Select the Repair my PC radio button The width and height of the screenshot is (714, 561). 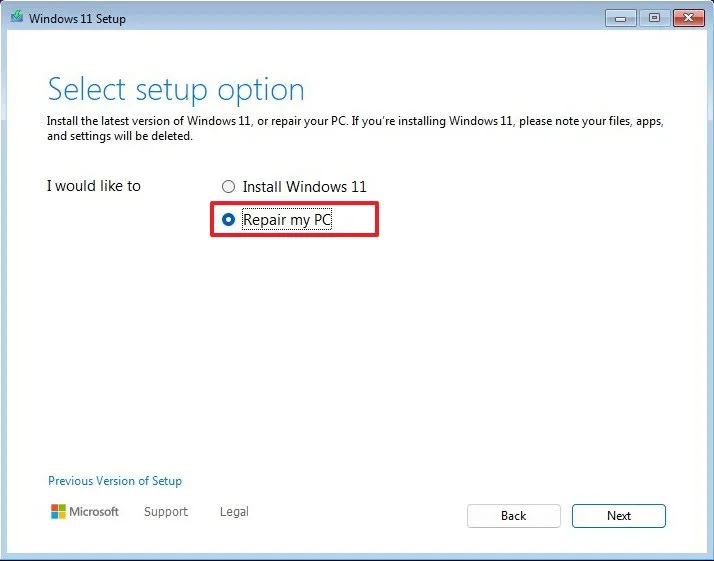(x=228, y=220)
